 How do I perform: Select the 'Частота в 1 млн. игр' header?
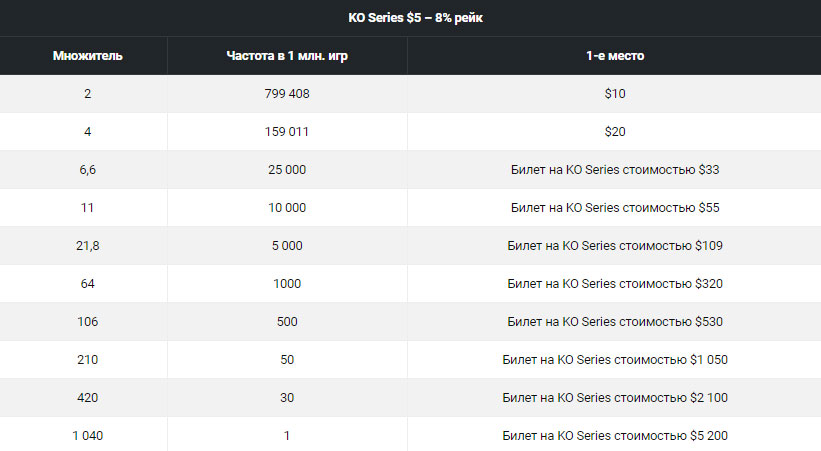click(287, 56)
